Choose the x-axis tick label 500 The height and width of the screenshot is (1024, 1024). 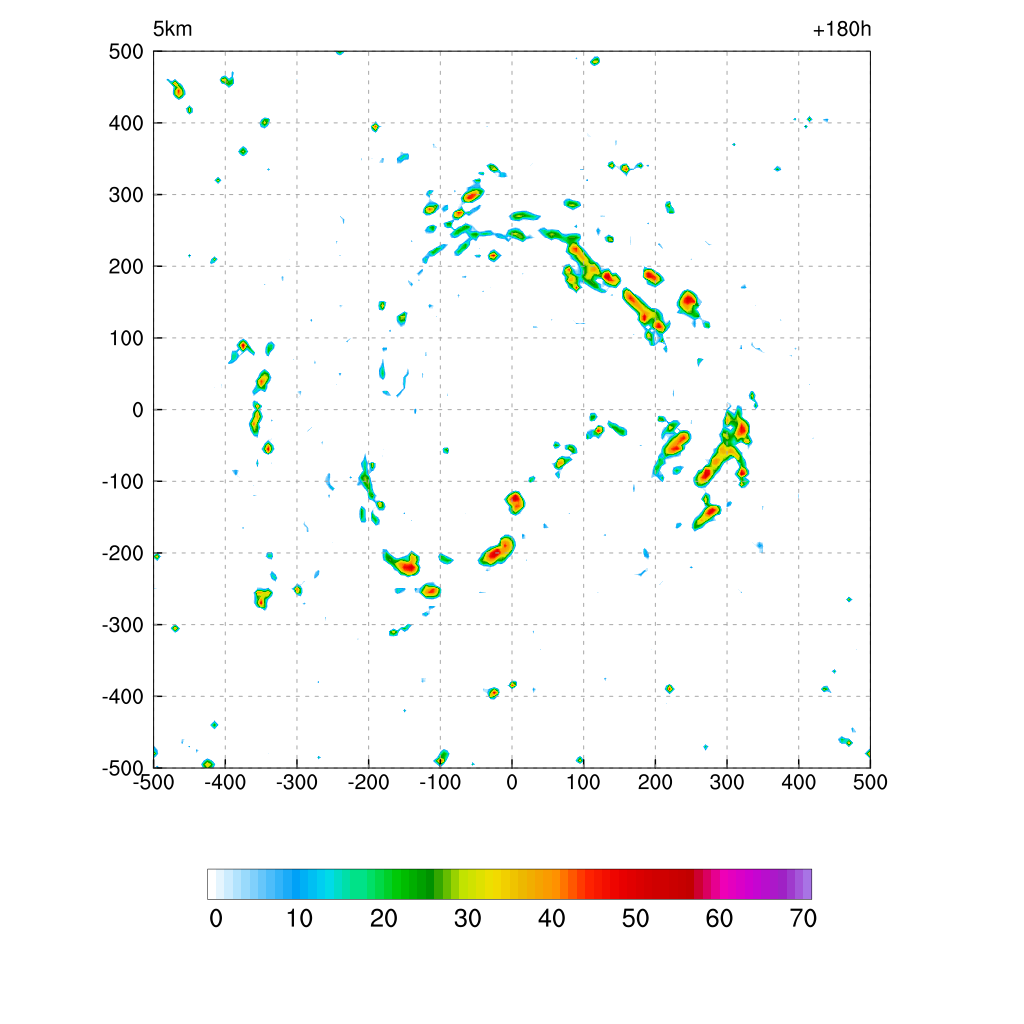click(870, 782)
